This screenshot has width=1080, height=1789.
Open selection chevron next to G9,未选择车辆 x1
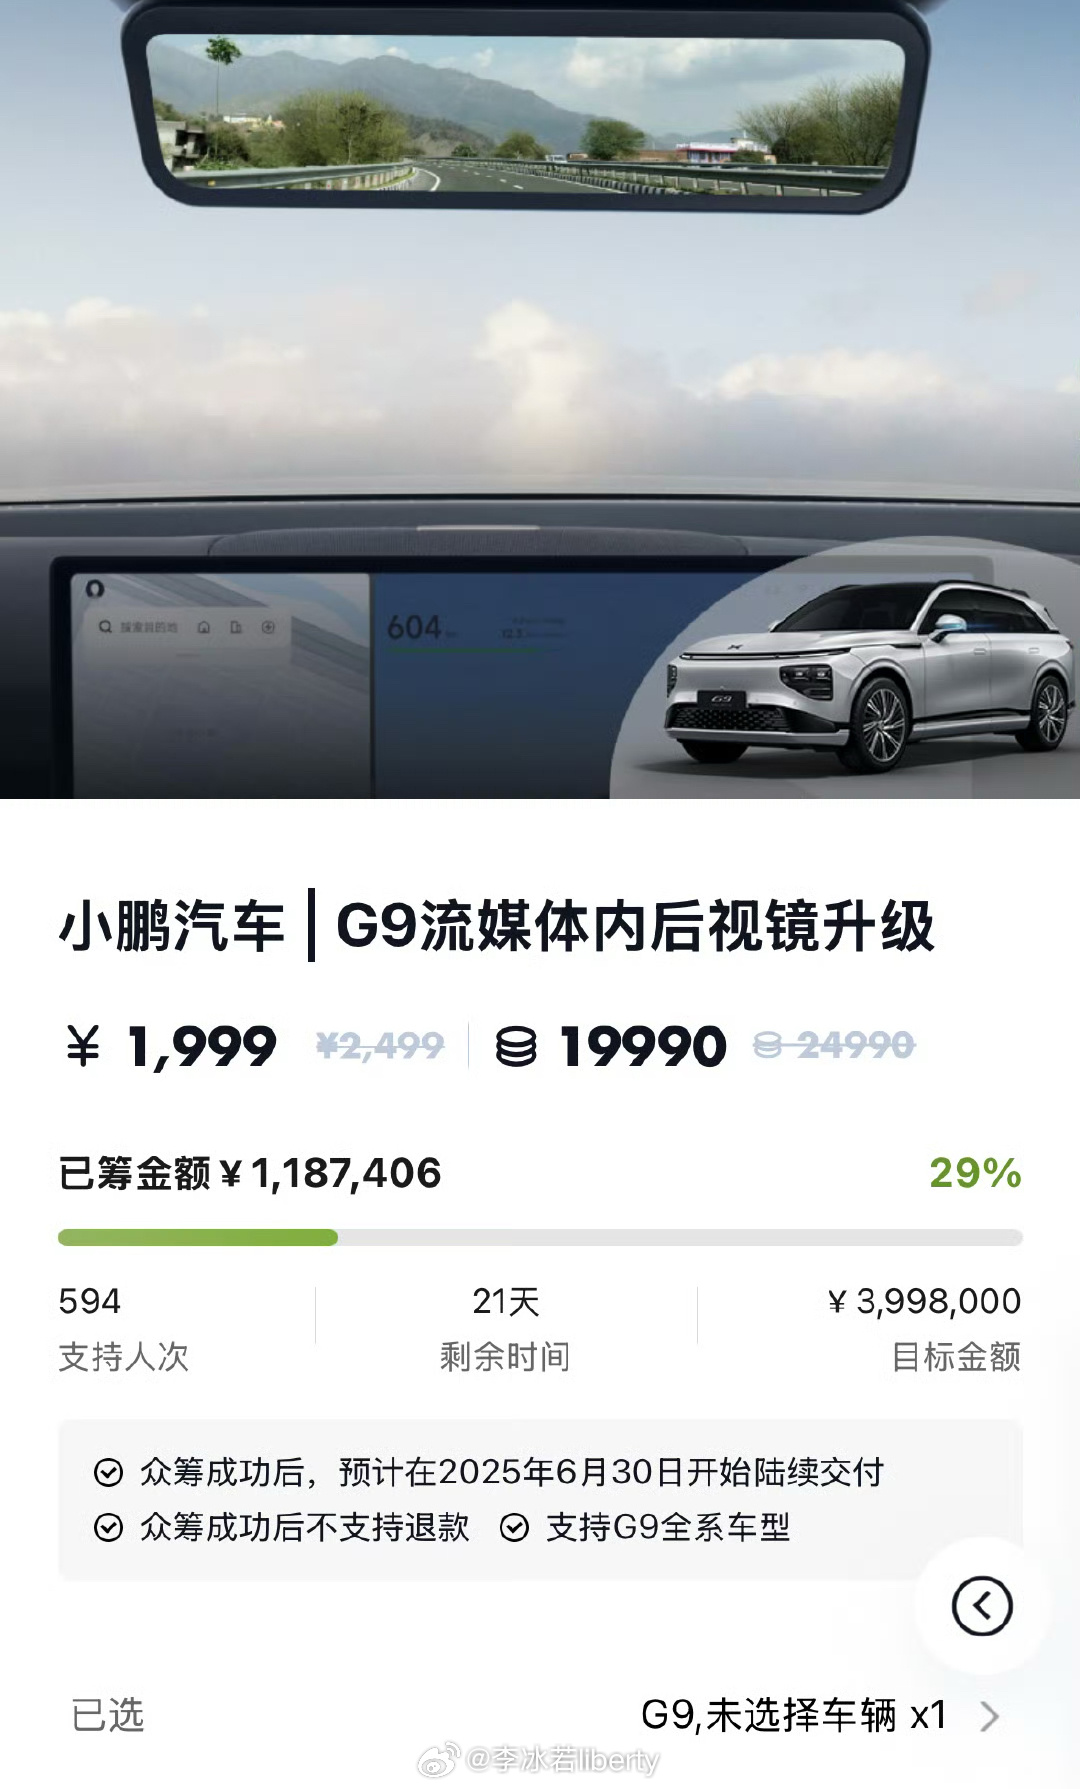[989, 1716]
